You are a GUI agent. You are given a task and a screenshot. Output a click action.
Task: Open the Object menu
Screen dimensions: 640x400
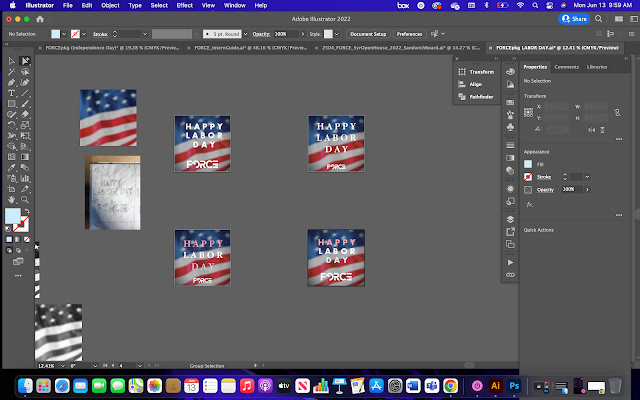coord(110,5)
